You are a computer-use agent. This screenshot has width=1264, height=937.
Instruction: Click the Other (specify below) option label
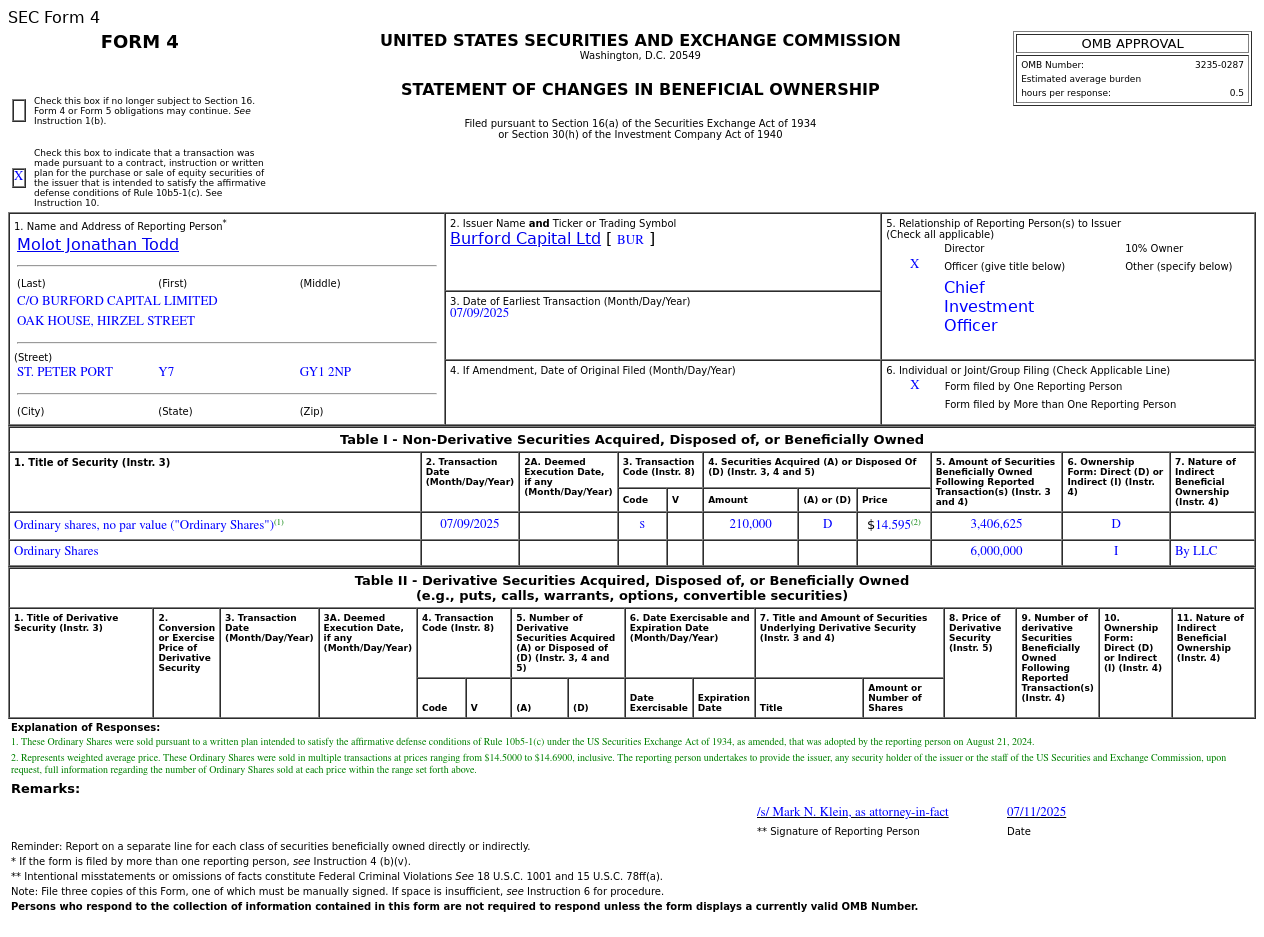point(1178,267)
